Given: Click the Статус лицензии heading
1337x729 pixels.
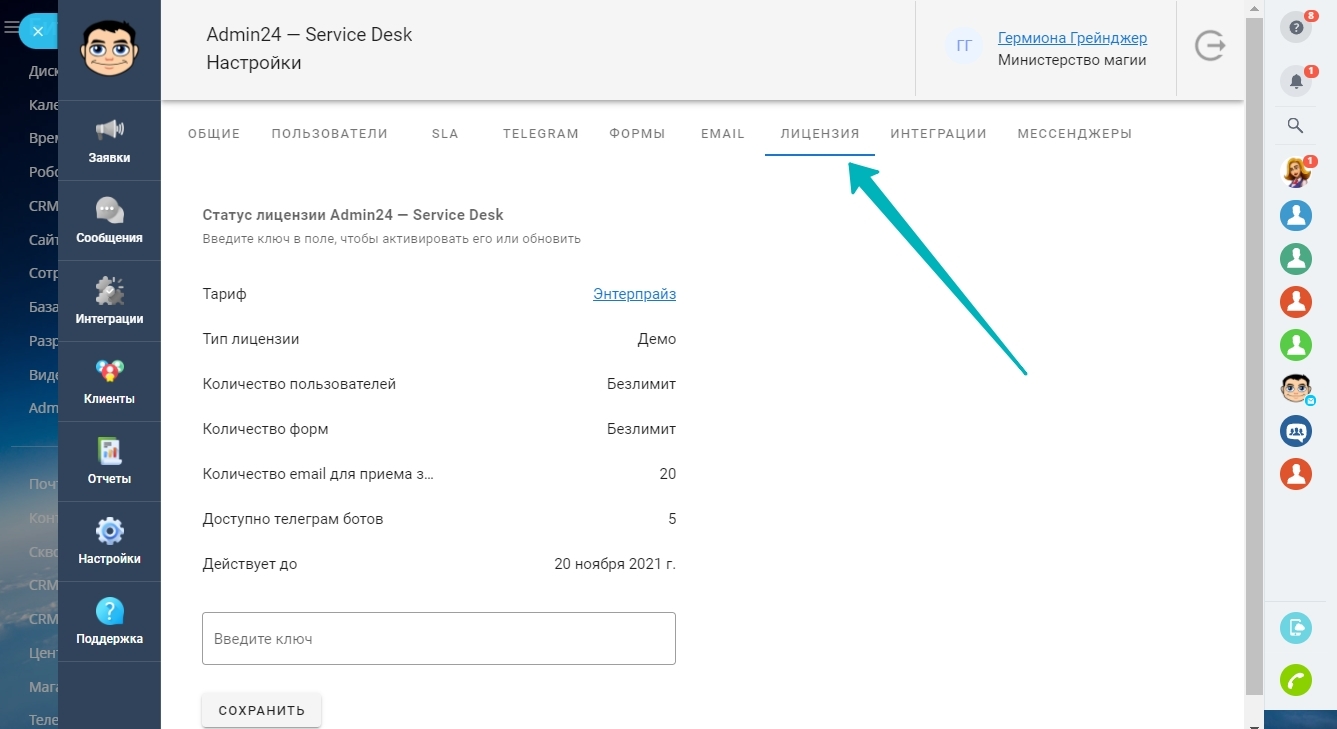Looking at the screenshot, I should [353, 215].
